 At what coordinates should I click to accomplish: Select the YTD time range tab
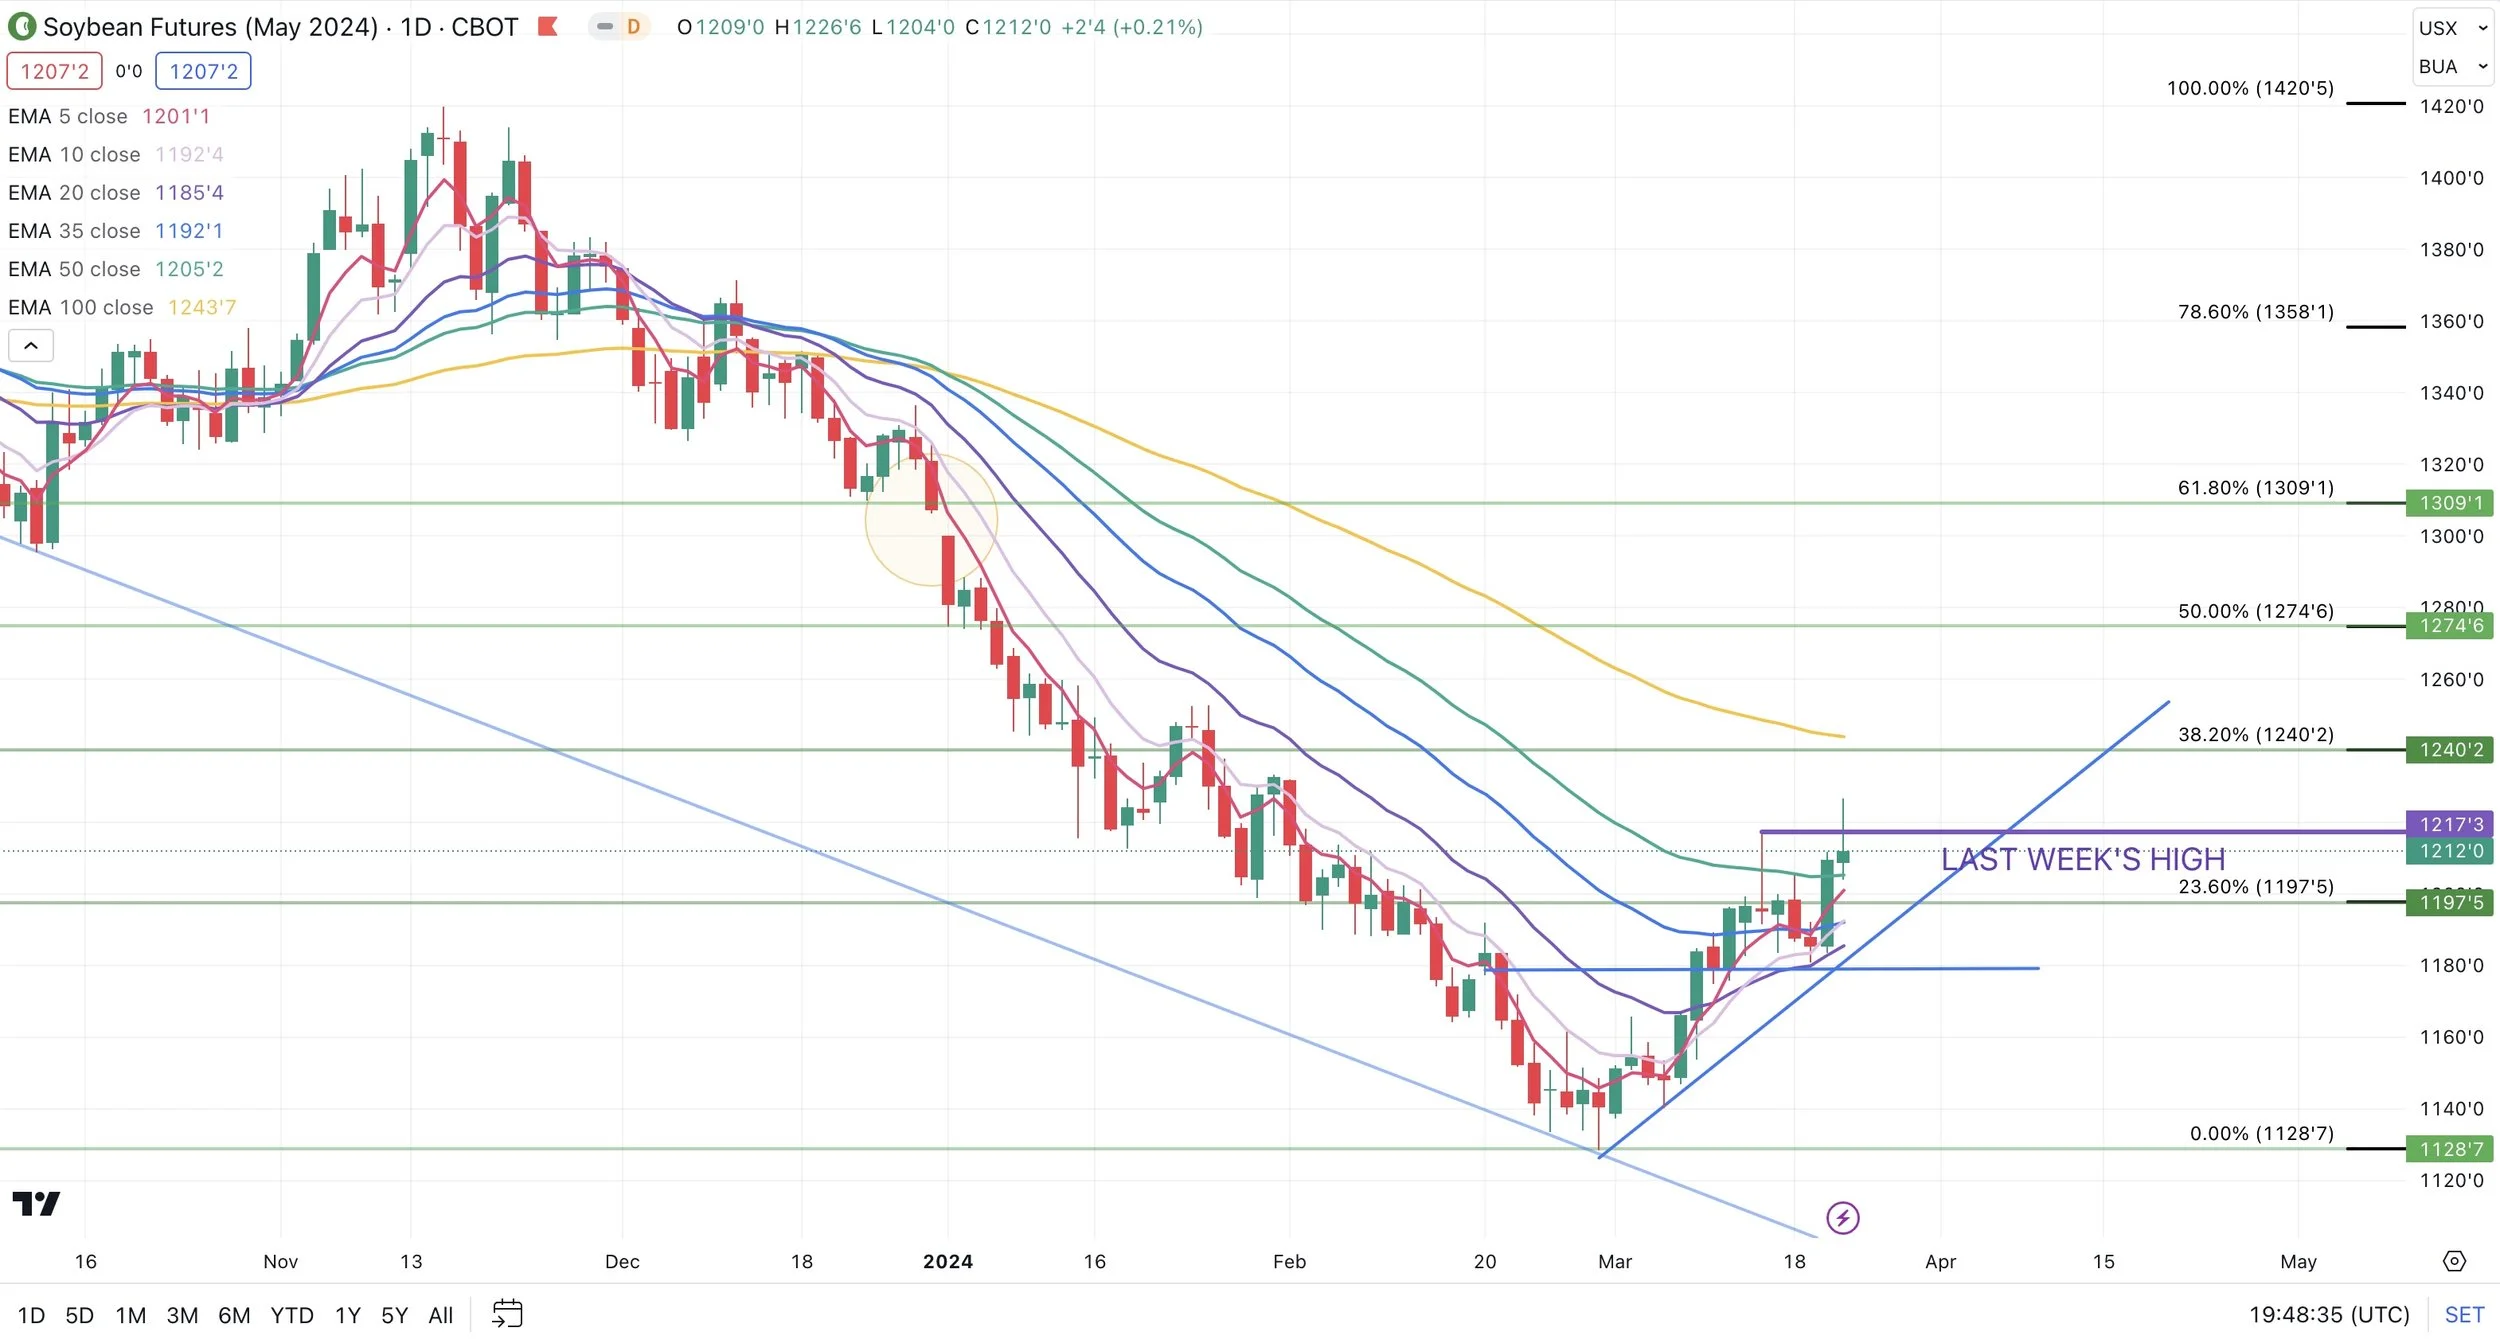(292, 1315)
